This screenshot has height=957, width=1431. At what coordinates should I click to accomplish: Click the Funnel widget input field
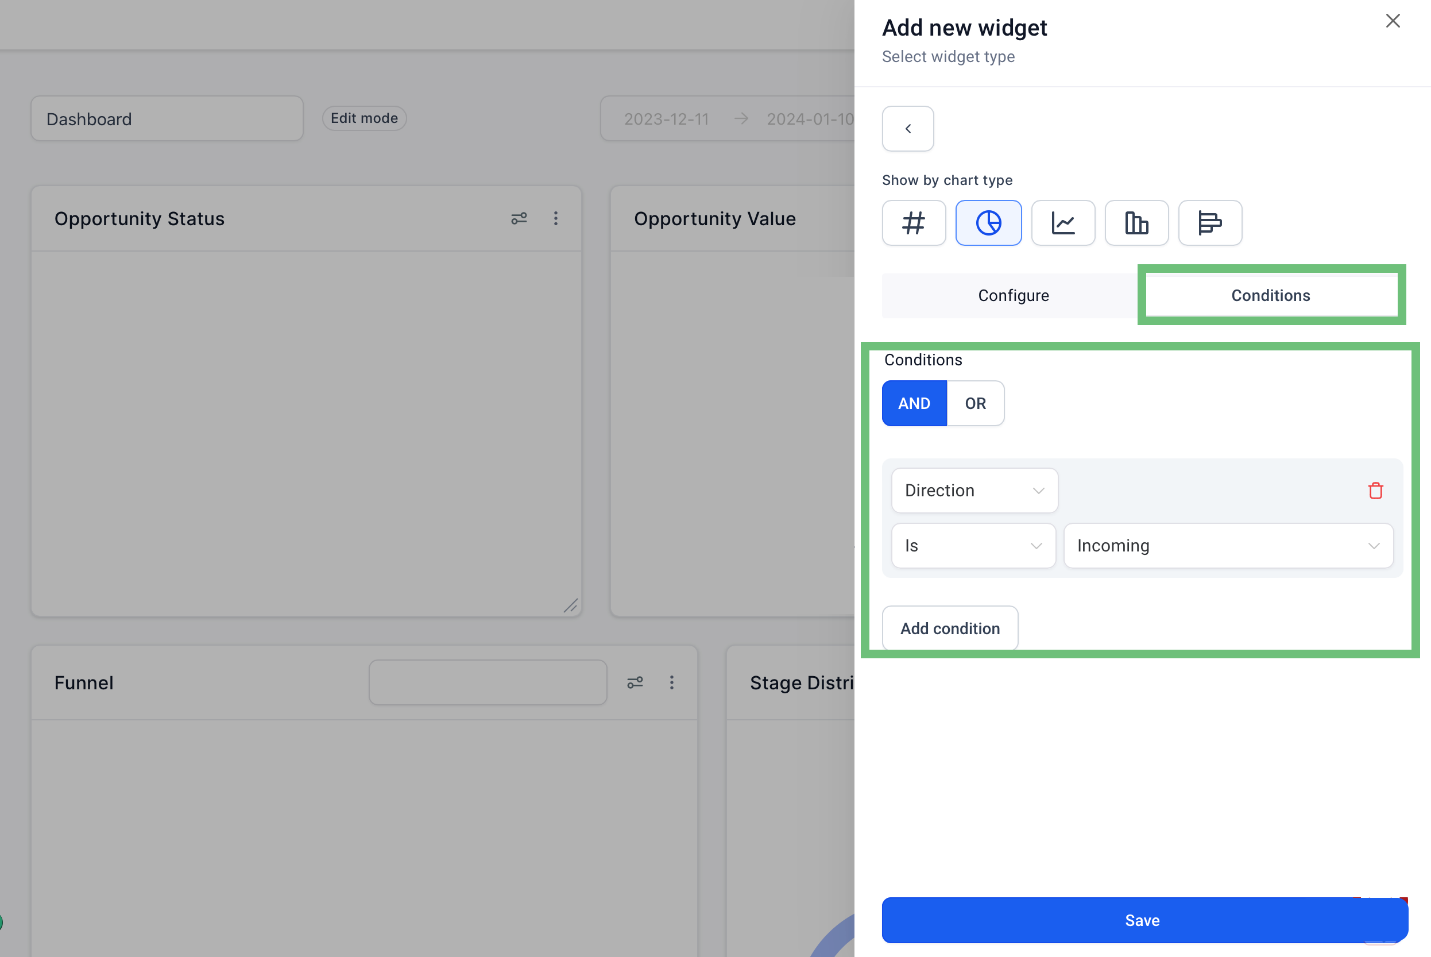[488, 682]
